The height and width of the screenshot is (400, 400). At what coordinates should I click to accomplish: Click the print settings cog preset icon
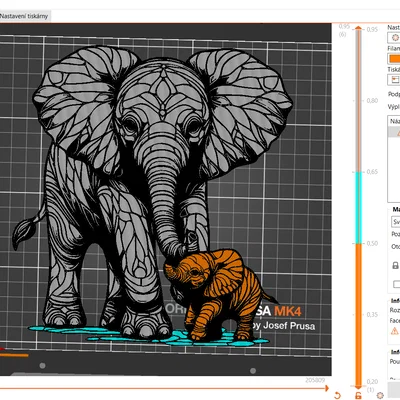click(395, 38)
